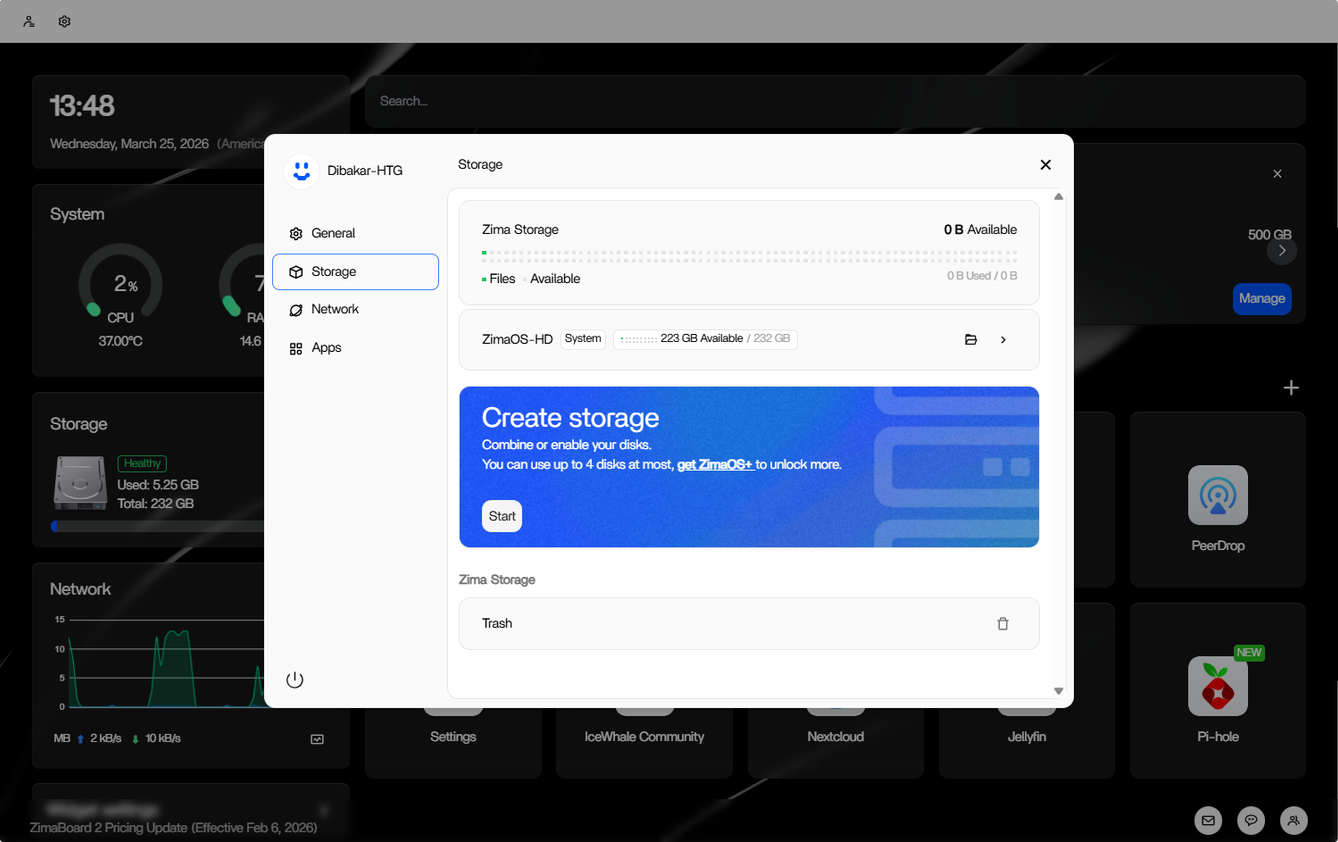Click the next arrow beside 500 GB

(x=1282, y=251)
